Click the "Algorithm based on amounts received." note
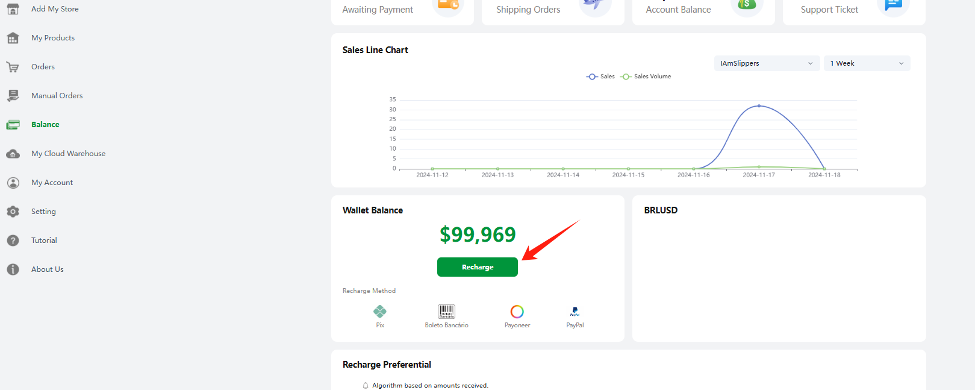The width and height of the screenshot is (977, 391). tap(430, 385)
